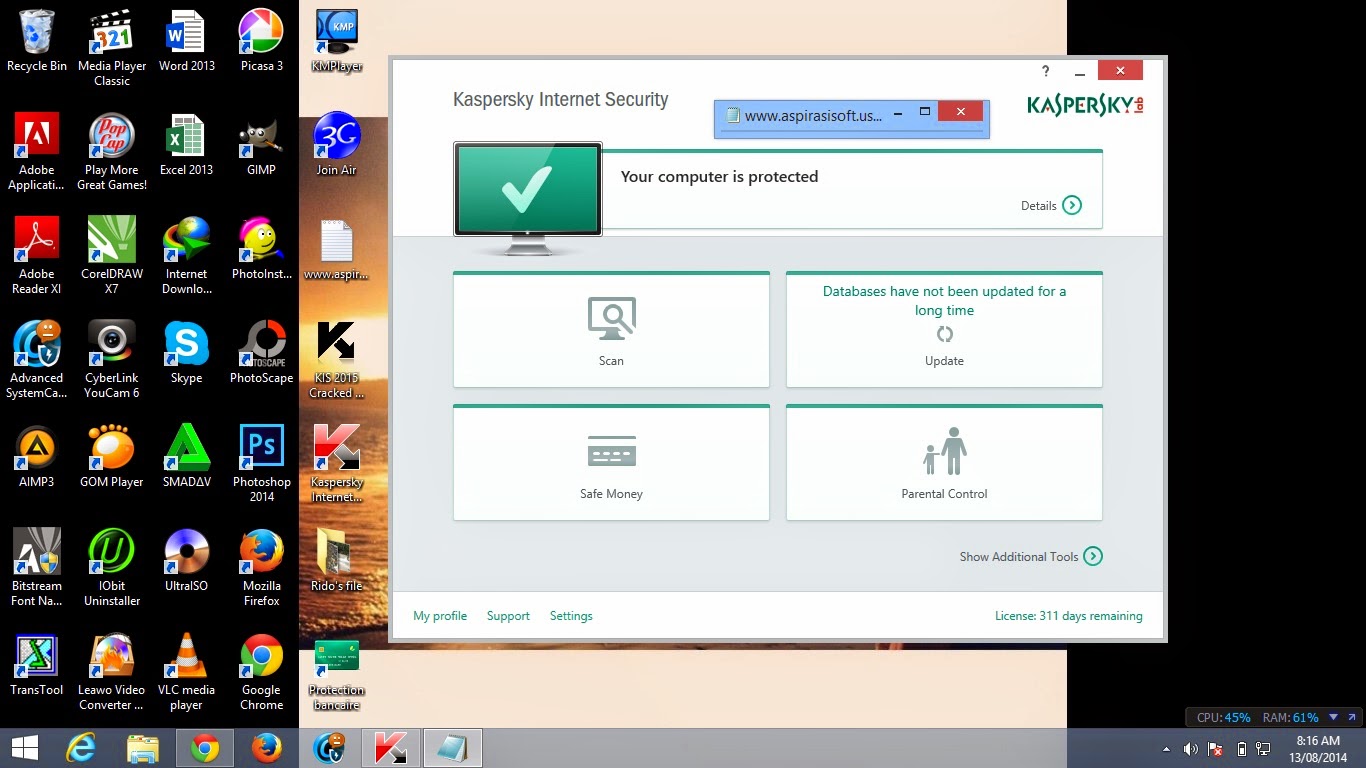Open the Safe Money tile

coord(611,462)
